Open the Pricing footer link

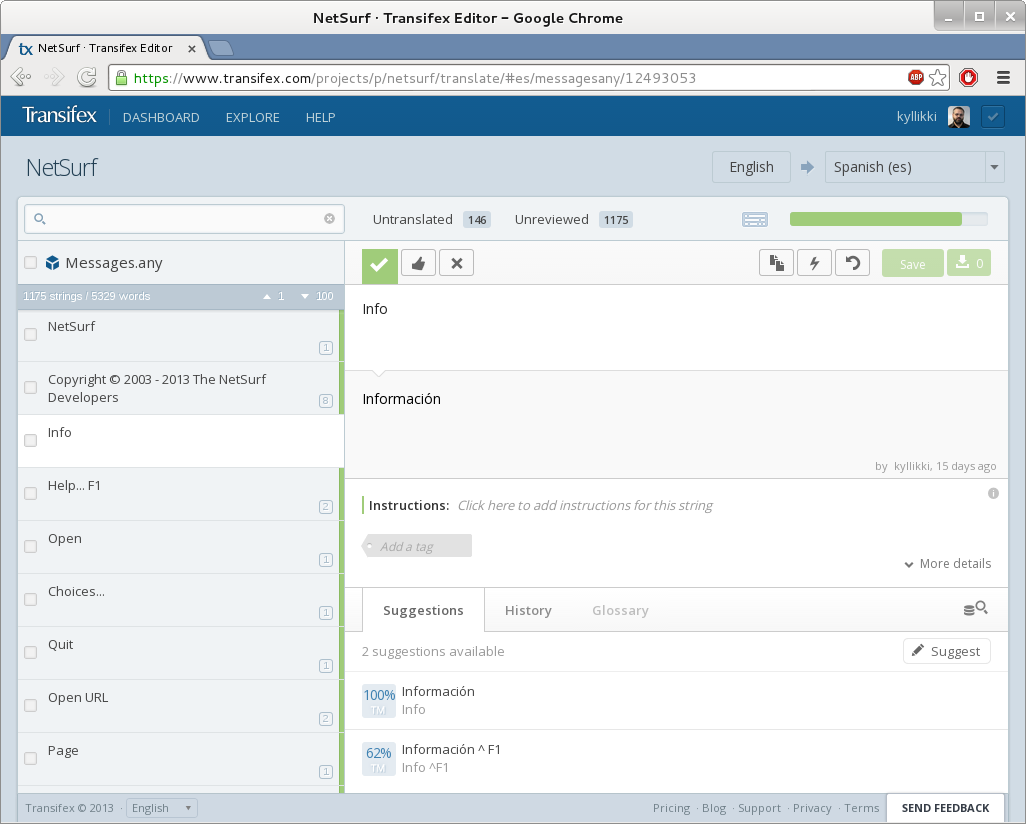point(671,808)
